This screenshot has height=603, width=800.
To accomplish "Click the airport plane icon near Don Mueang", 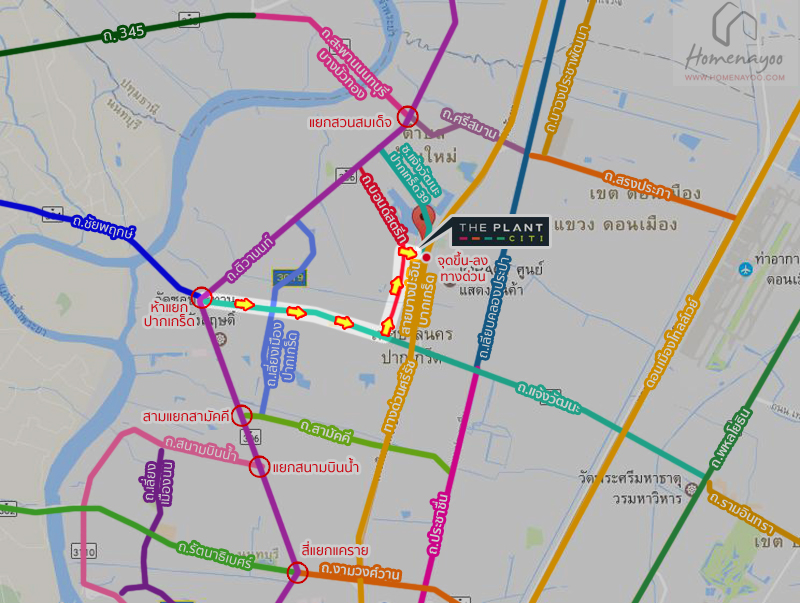I will [x=745, y=269].
